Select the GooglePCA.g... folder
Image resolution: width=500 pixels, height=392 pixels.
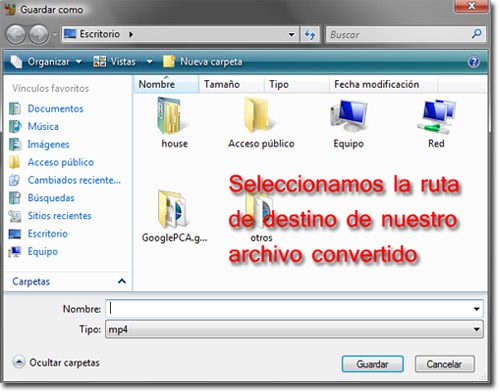pos(174,216)
